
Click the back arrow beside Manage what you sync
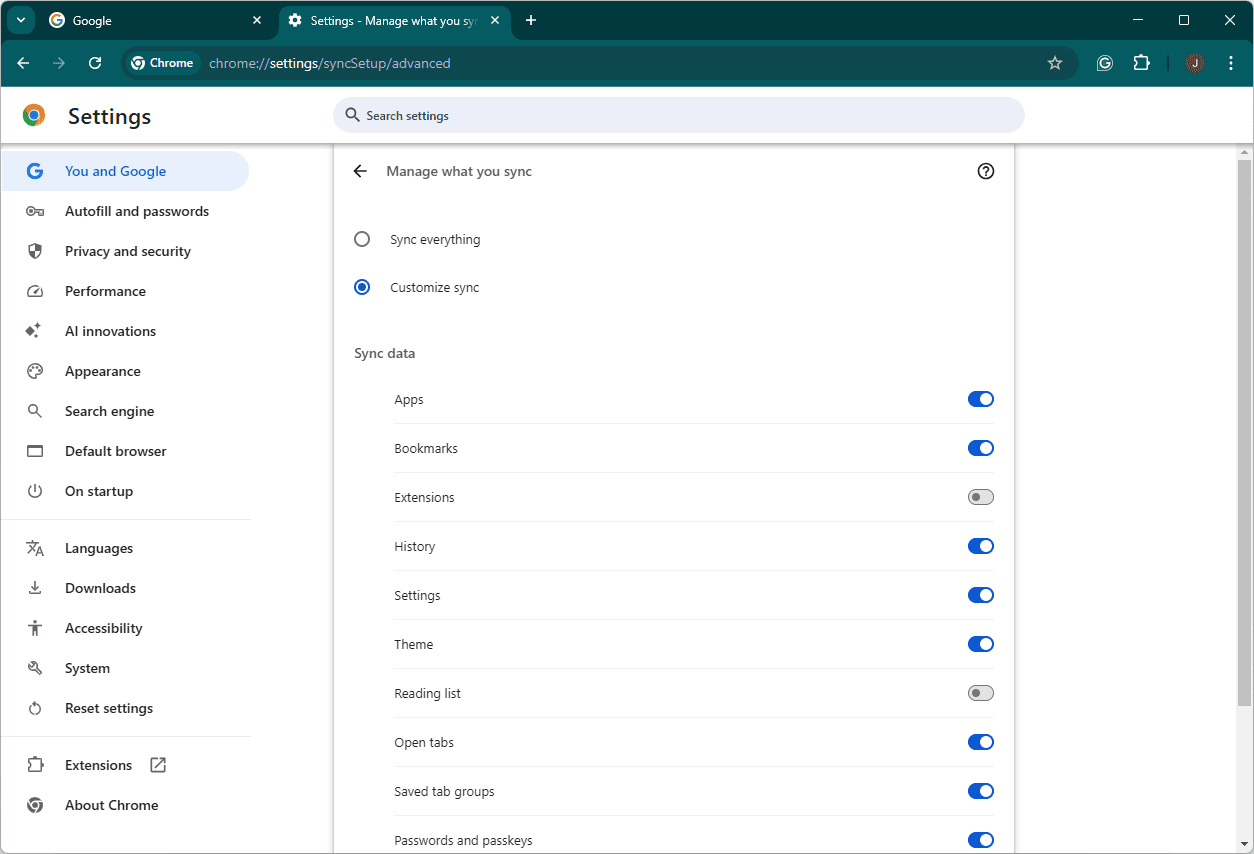coord(360,172)
